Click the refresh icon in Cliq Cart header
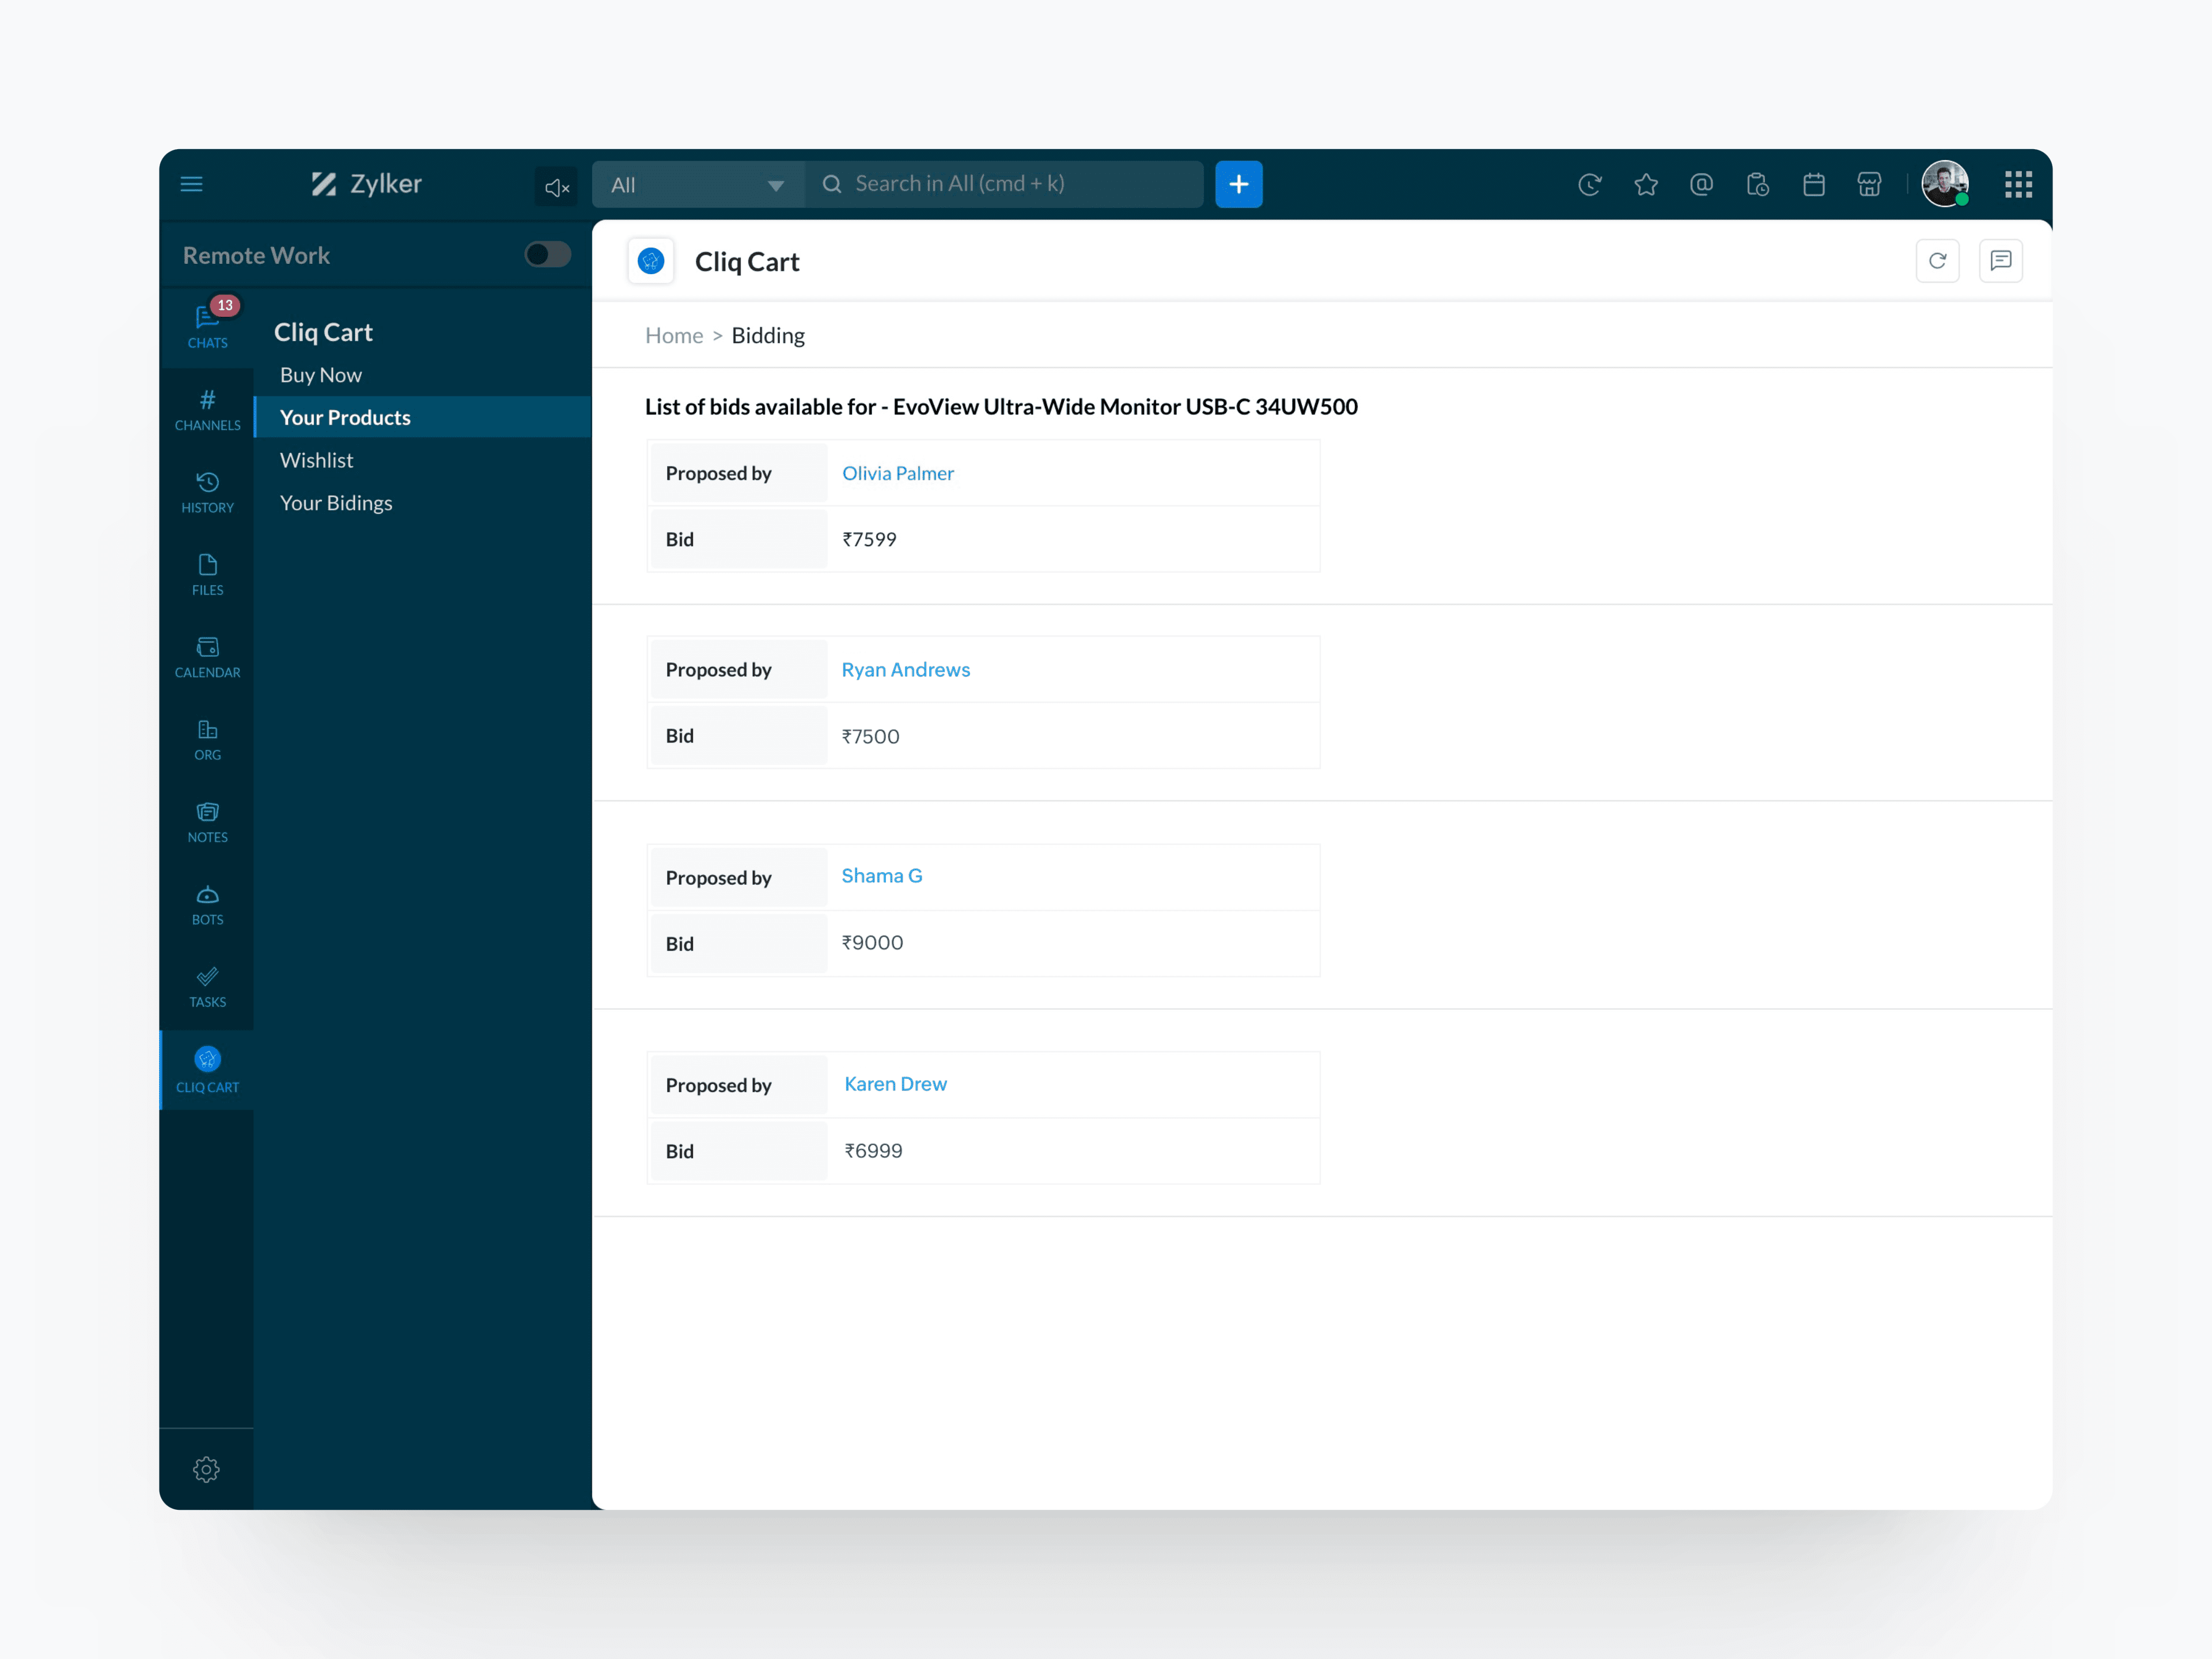 1937,261
